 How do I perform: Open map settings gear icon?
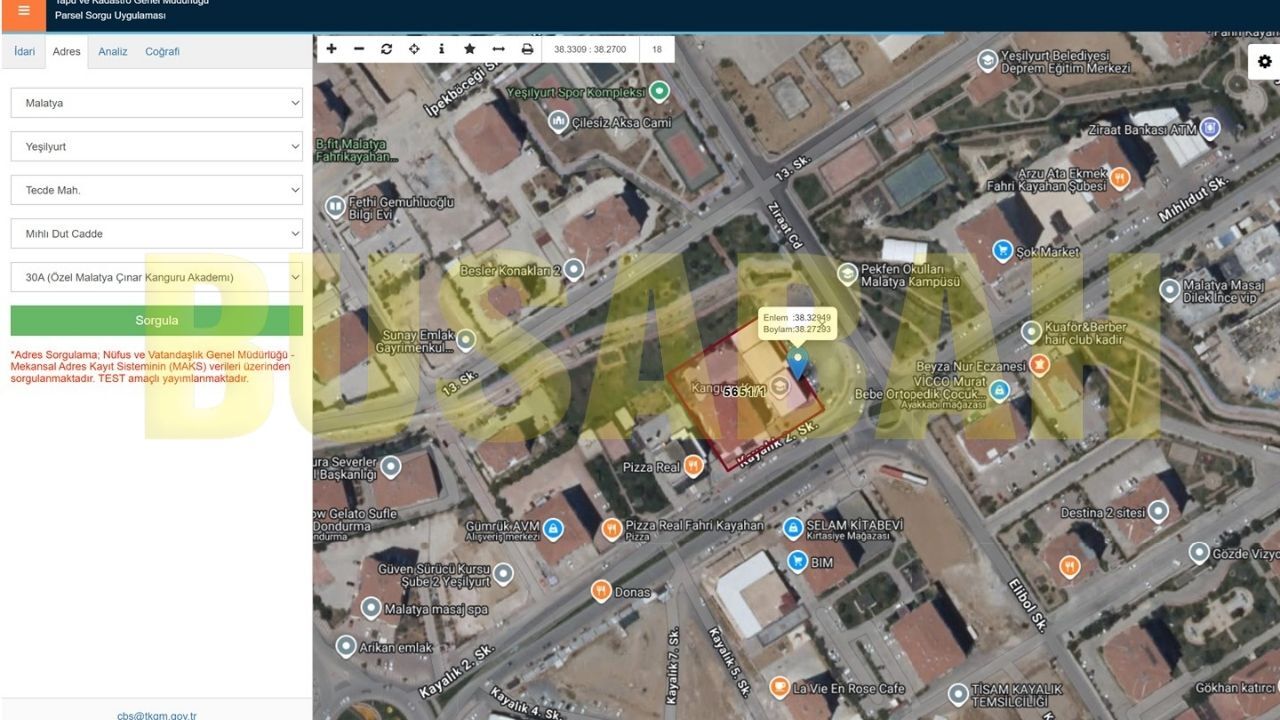point(1264,62)
